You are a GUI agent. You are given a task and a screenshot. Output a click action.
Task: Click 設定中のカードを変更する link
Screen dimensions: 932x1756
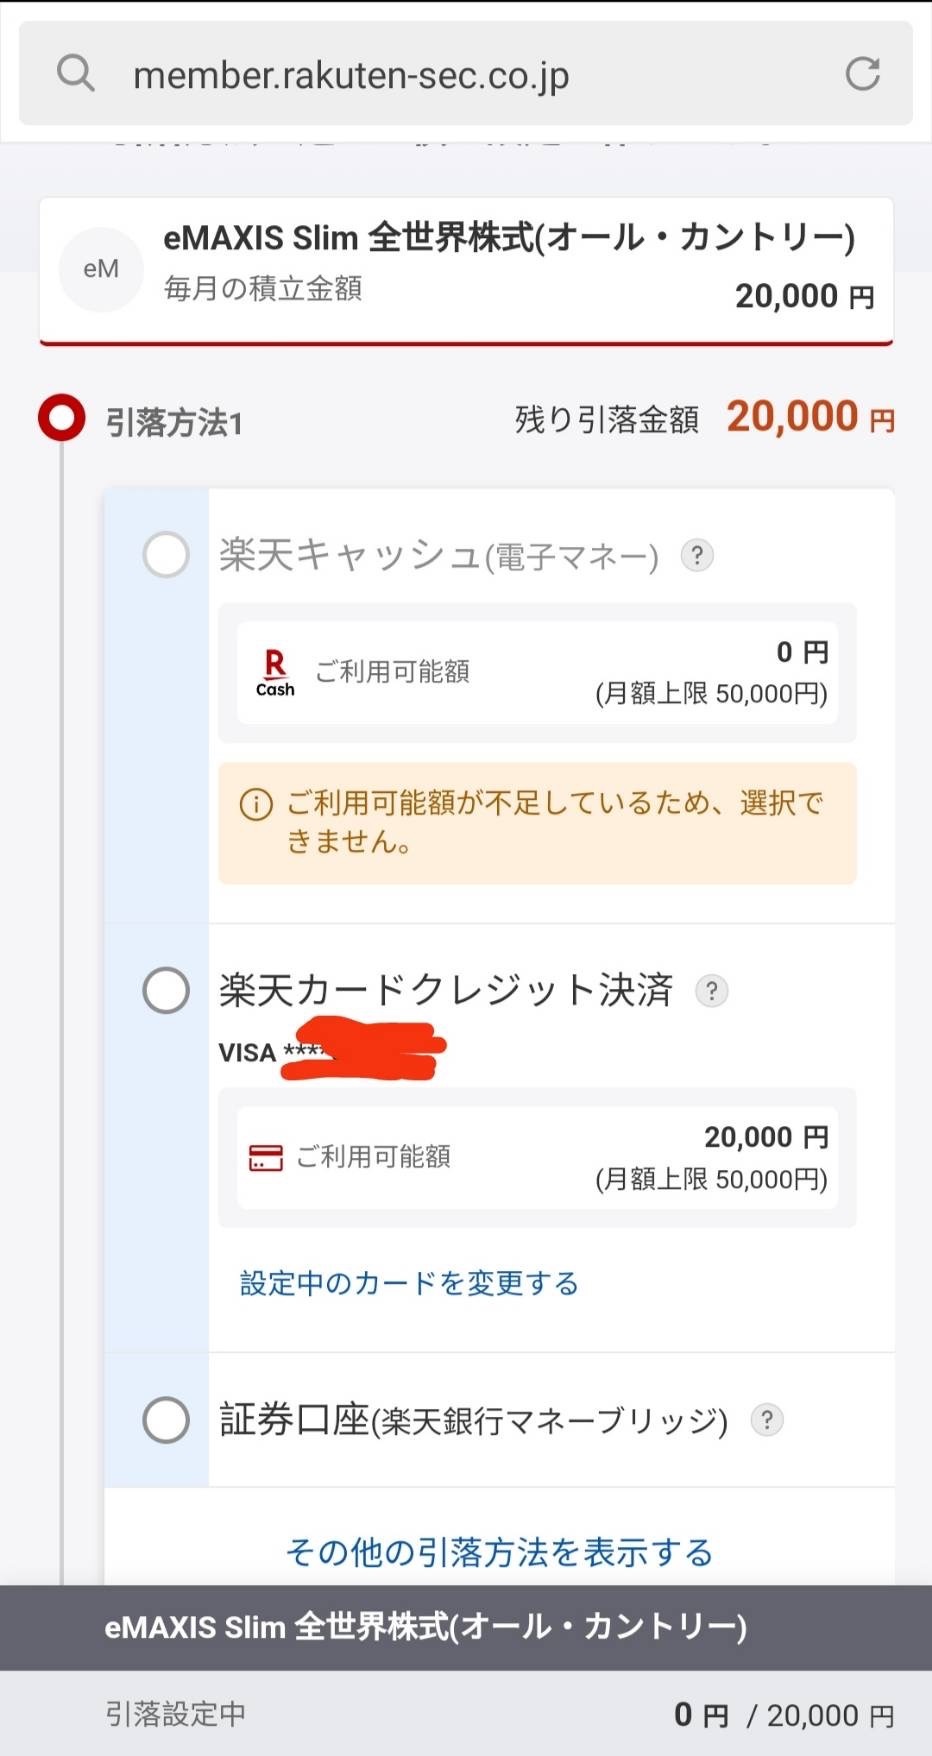pos(409,1283)
